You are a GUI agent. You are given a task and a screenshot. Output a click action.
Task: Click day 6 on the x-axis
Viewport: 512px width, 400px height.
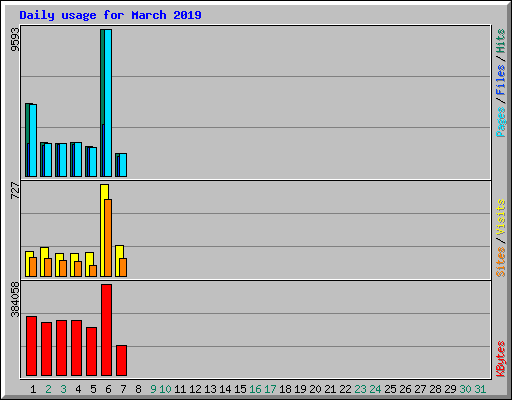(108, 389)
